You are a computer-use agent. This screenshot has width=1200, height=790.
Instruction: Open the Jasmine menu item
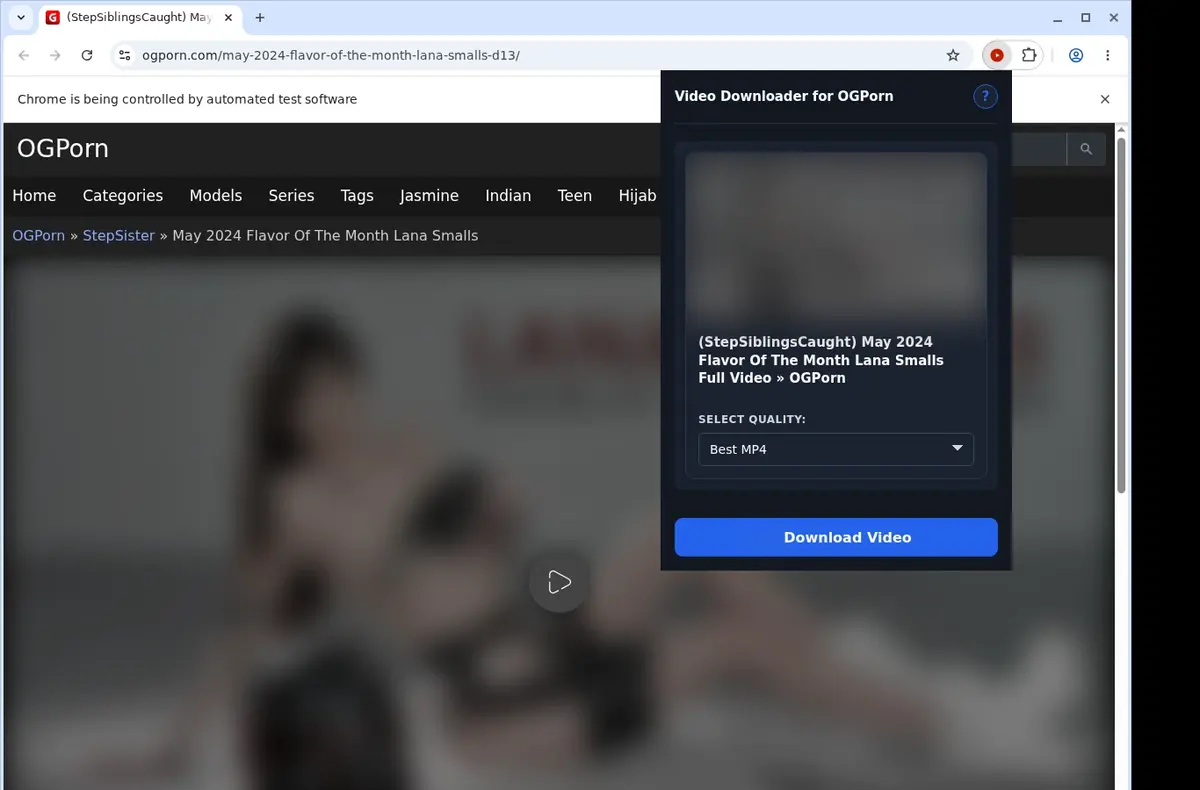tap(429, 196)
